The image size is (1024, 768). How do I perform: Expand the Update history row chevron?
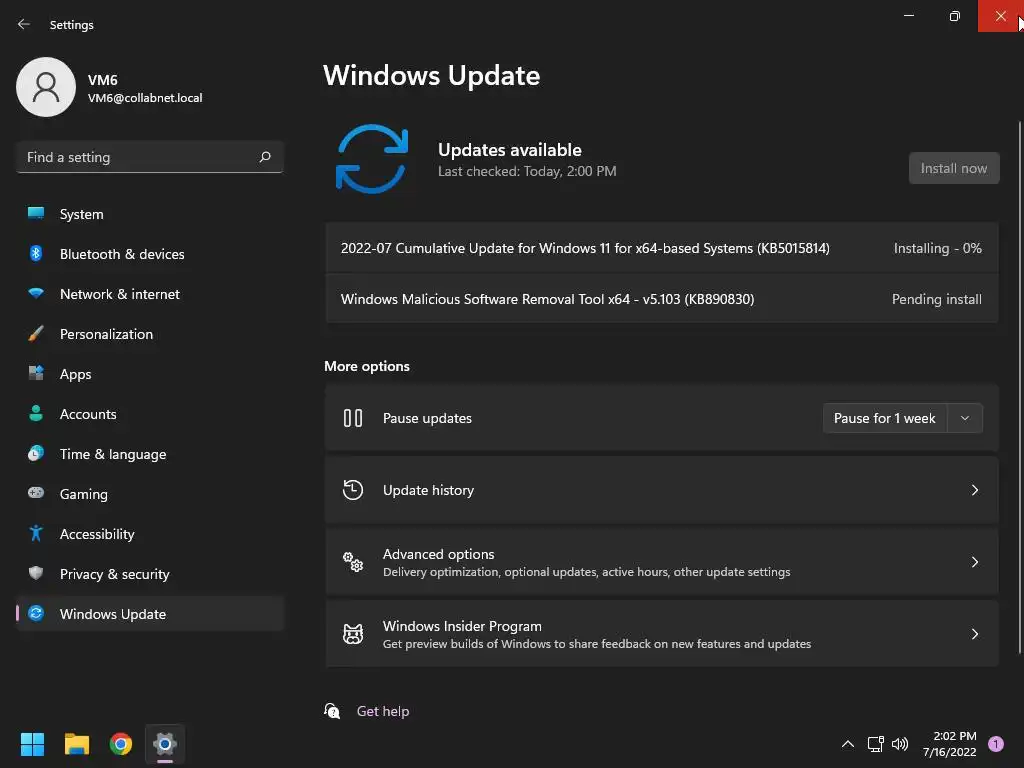974,490
